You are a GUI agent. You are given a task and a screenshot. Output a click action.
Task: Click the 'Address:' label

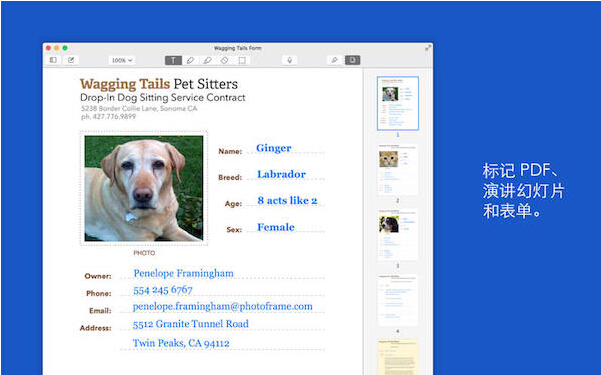click(x=95, y=328)
